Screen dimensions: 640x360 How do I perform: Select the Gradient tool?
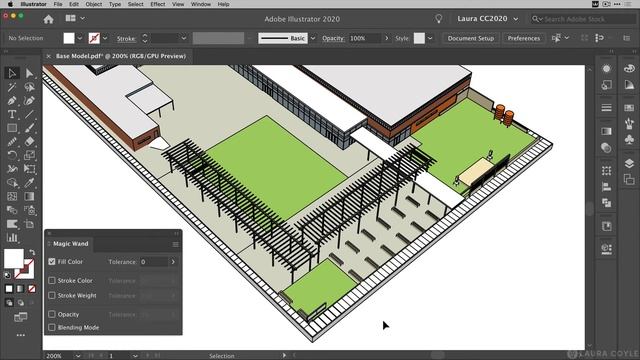tap(29, 197)
